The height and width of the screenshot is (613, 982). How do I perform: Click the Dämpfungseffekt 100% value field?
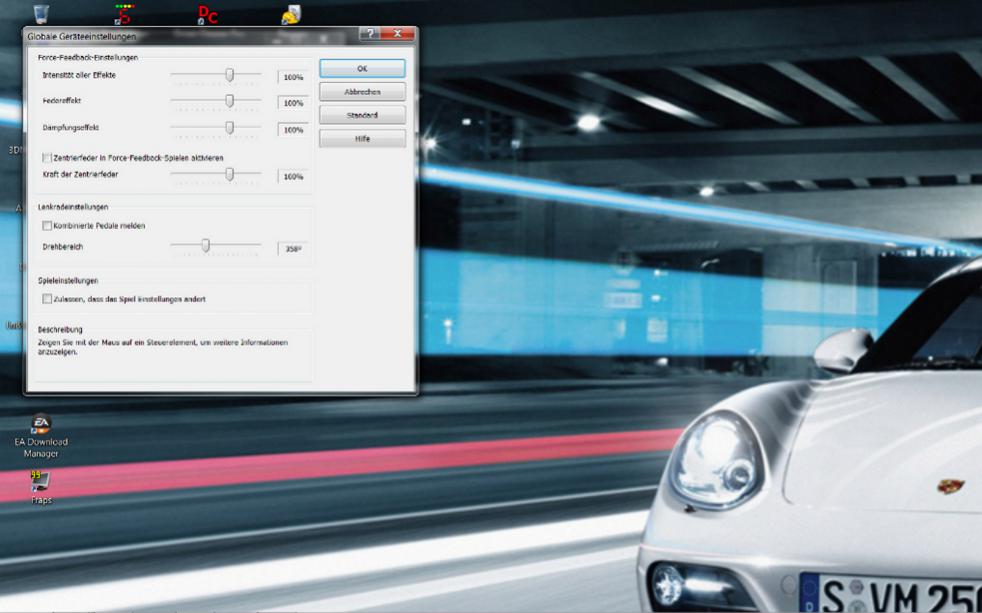click(x=293, y=130)
